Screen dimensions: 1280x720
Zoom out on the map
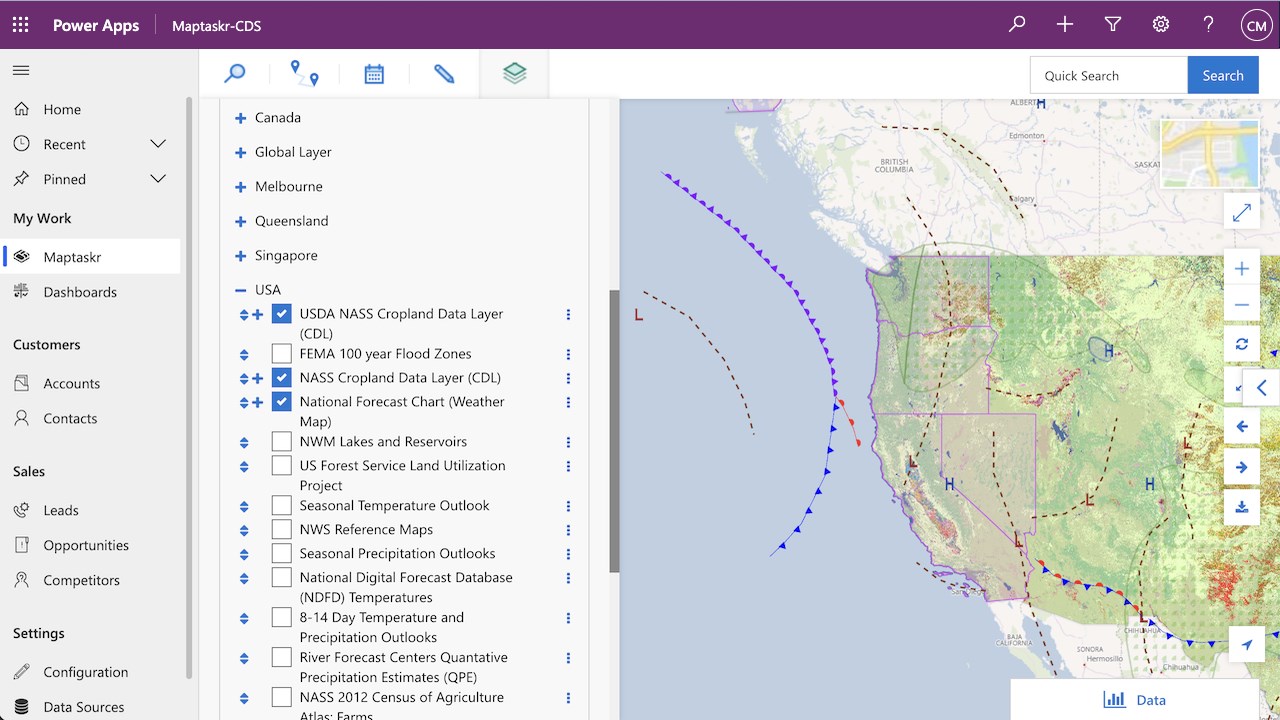point(1242,305)
